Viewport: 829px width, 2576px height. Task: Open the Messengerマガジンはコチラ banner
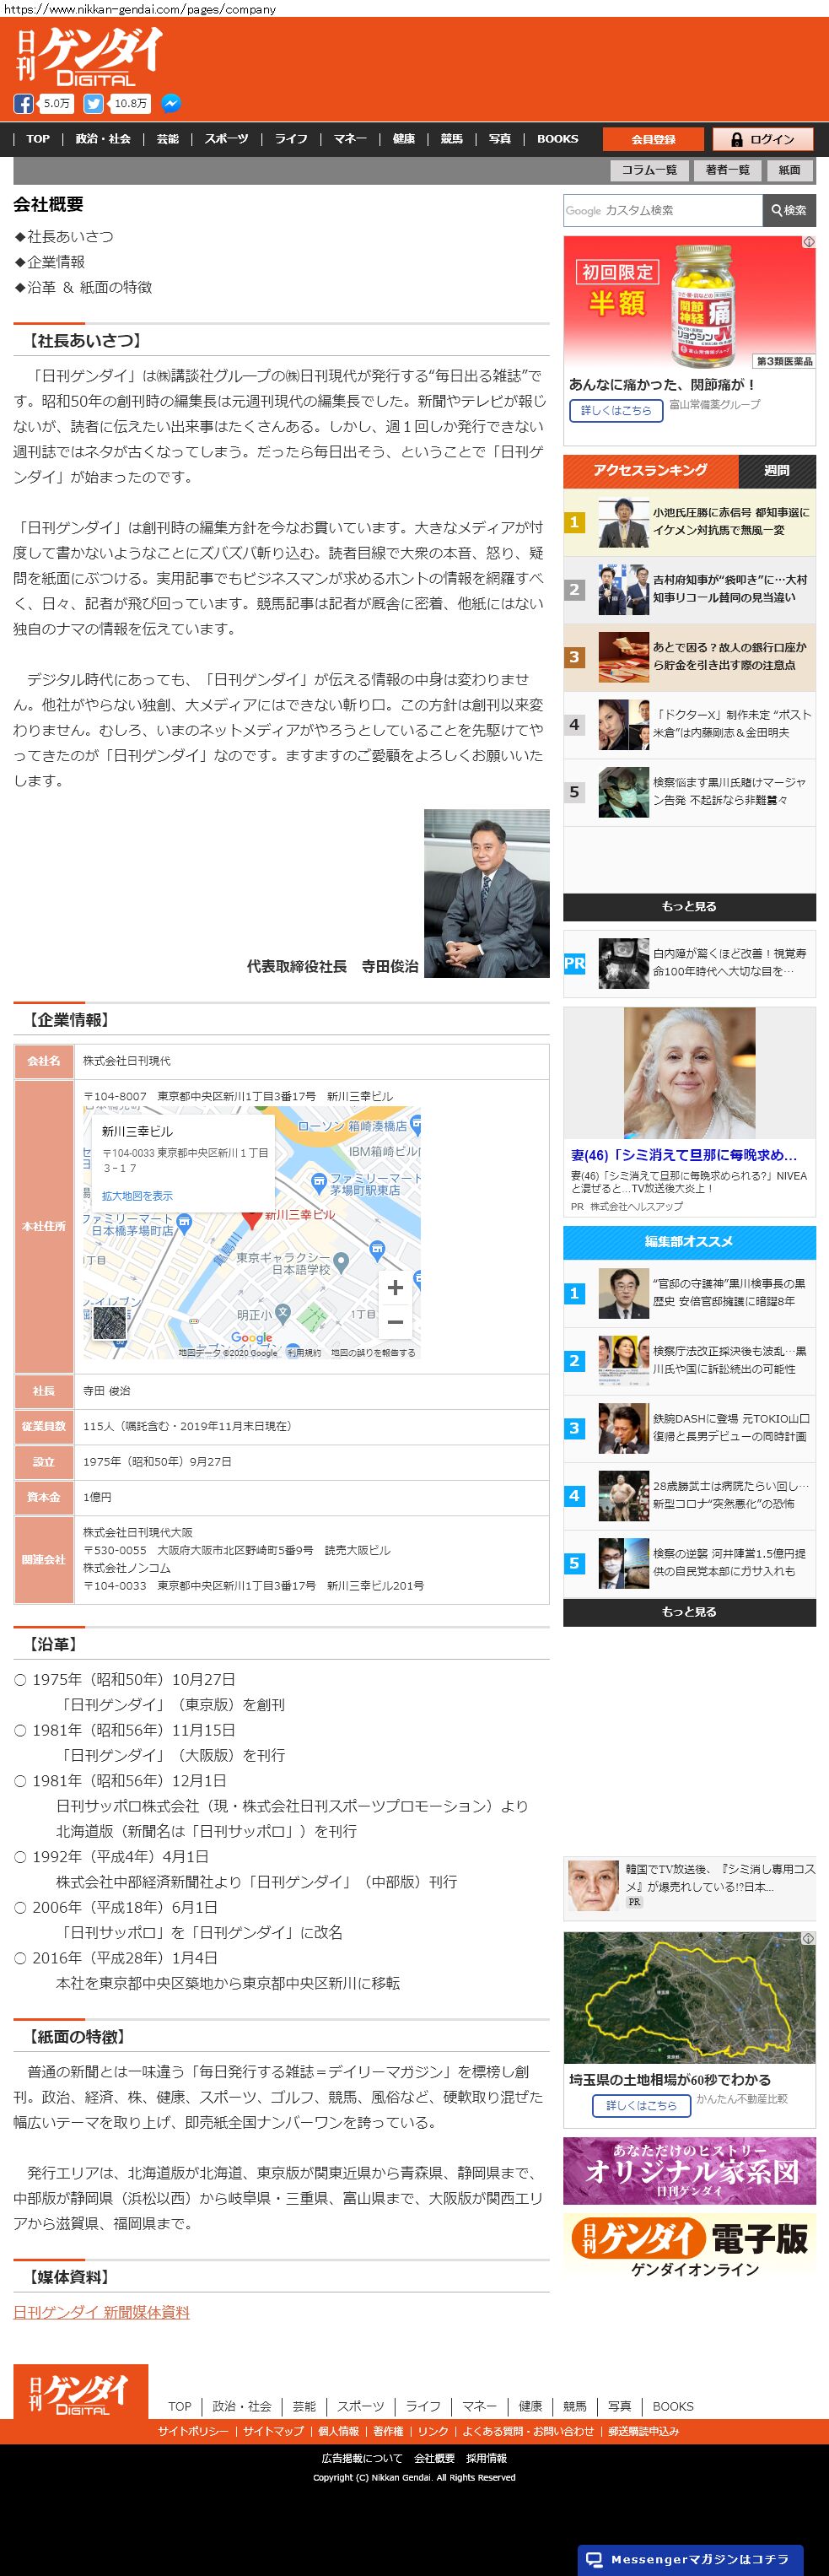(x=690, y=2559)
